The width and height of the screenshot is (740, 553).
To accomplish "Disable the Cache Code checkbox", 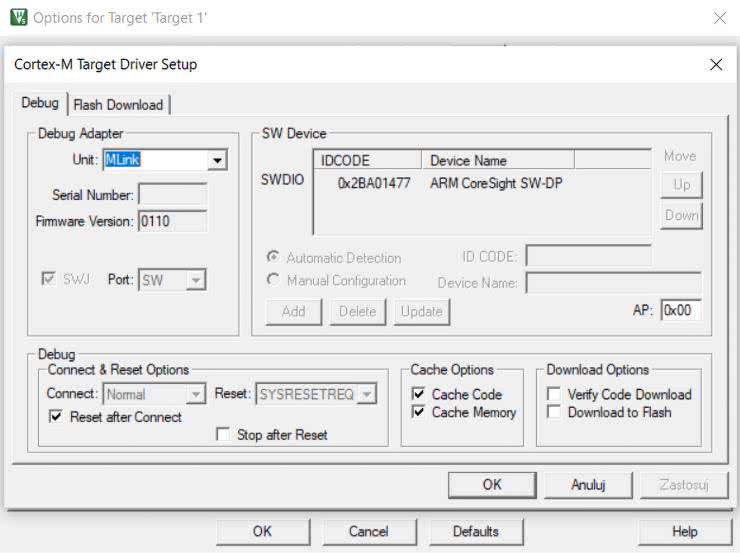I will point(419,395).
